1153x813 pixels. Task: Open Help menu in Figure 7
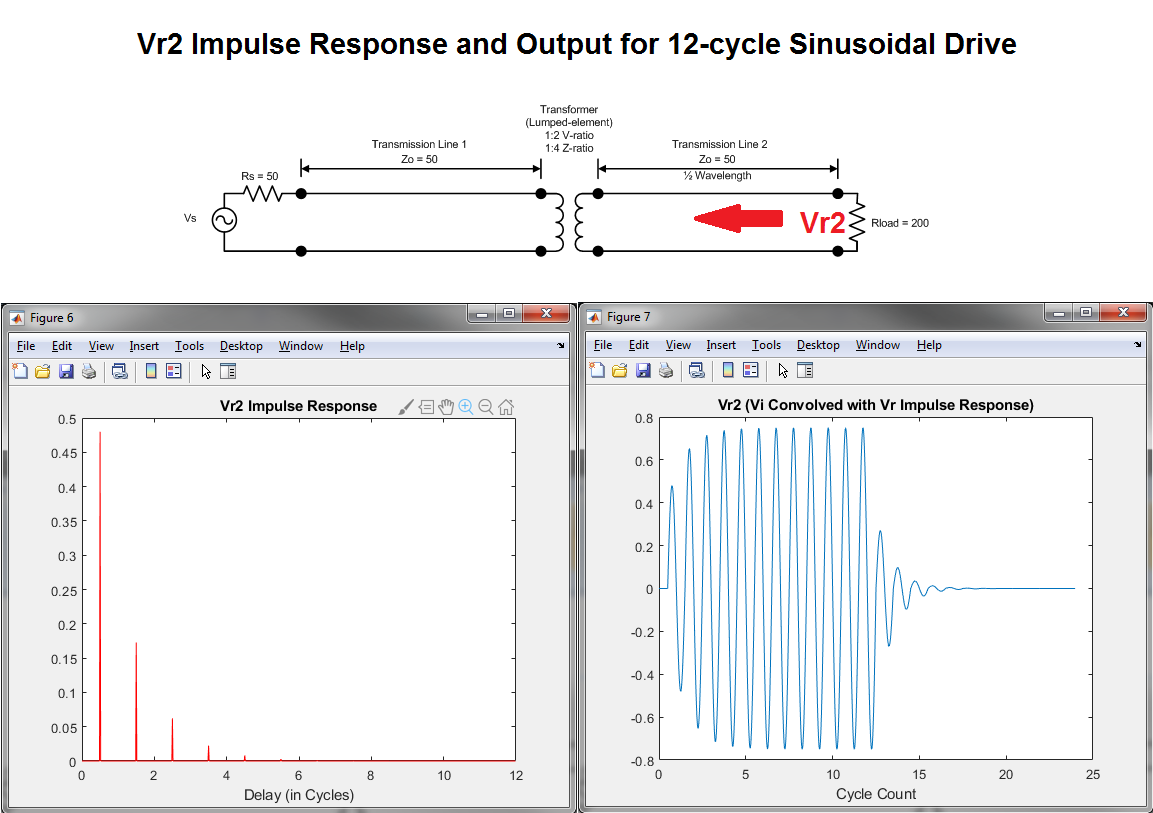[929, 345]
